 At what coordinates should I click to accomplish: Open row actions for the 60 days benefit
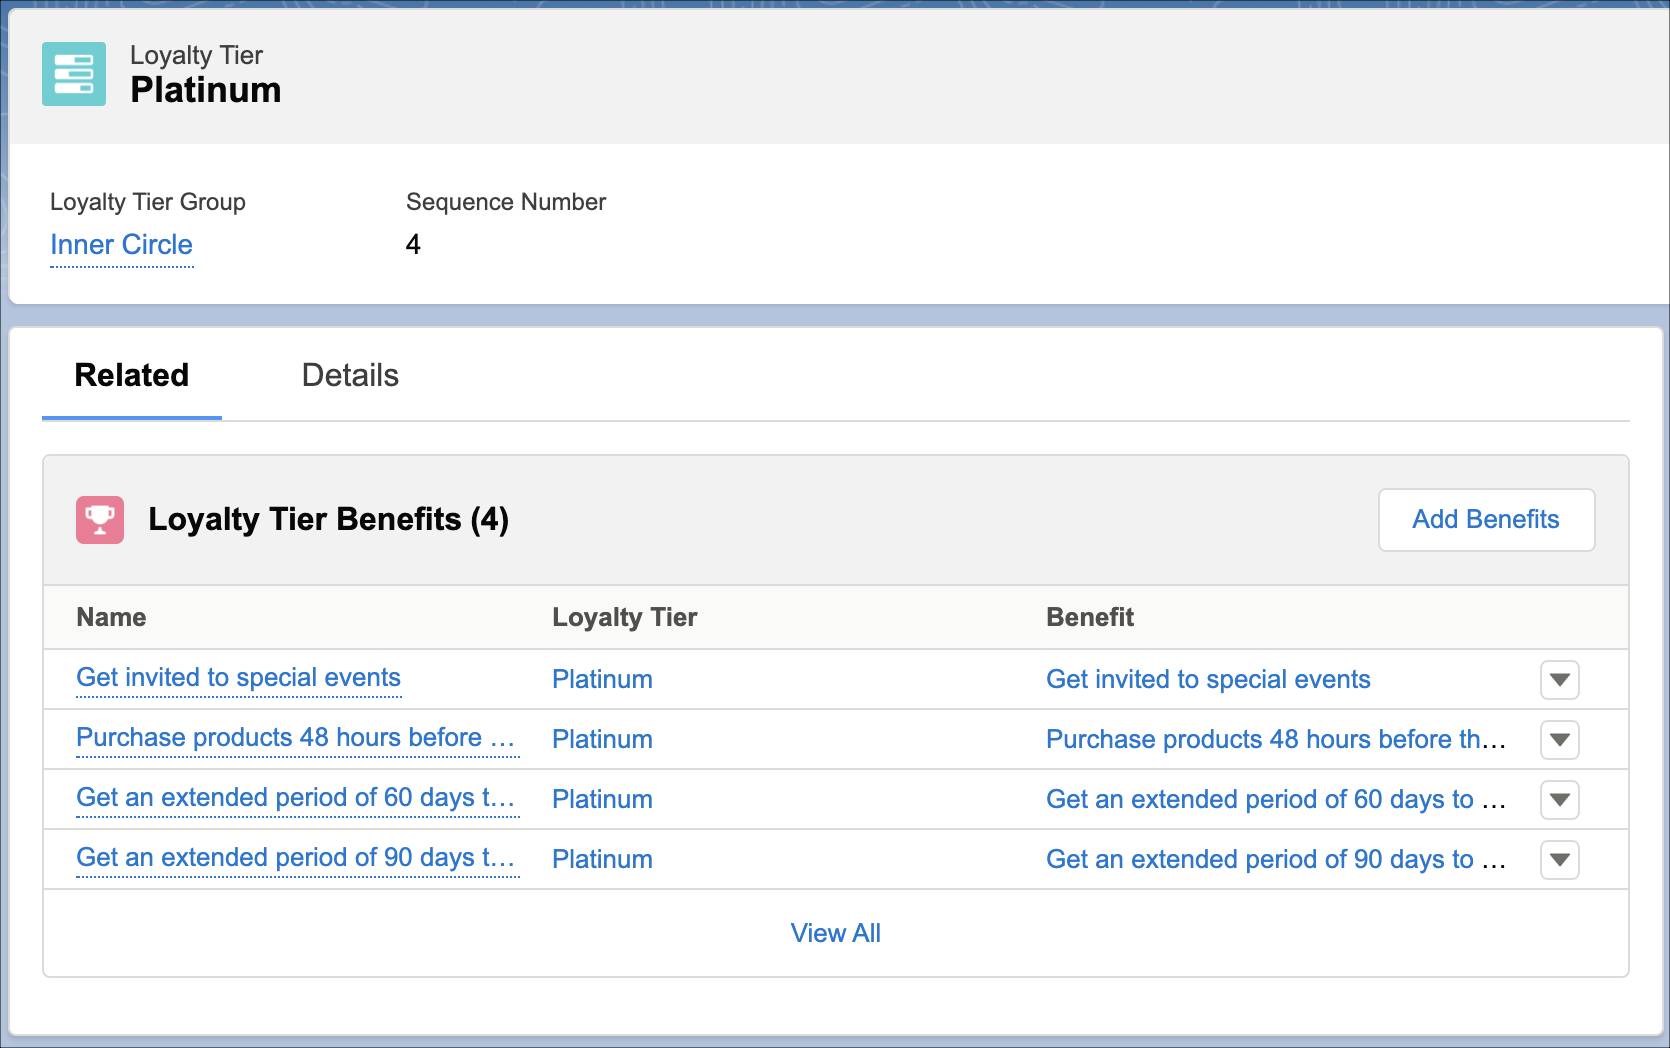(1559, 799)
